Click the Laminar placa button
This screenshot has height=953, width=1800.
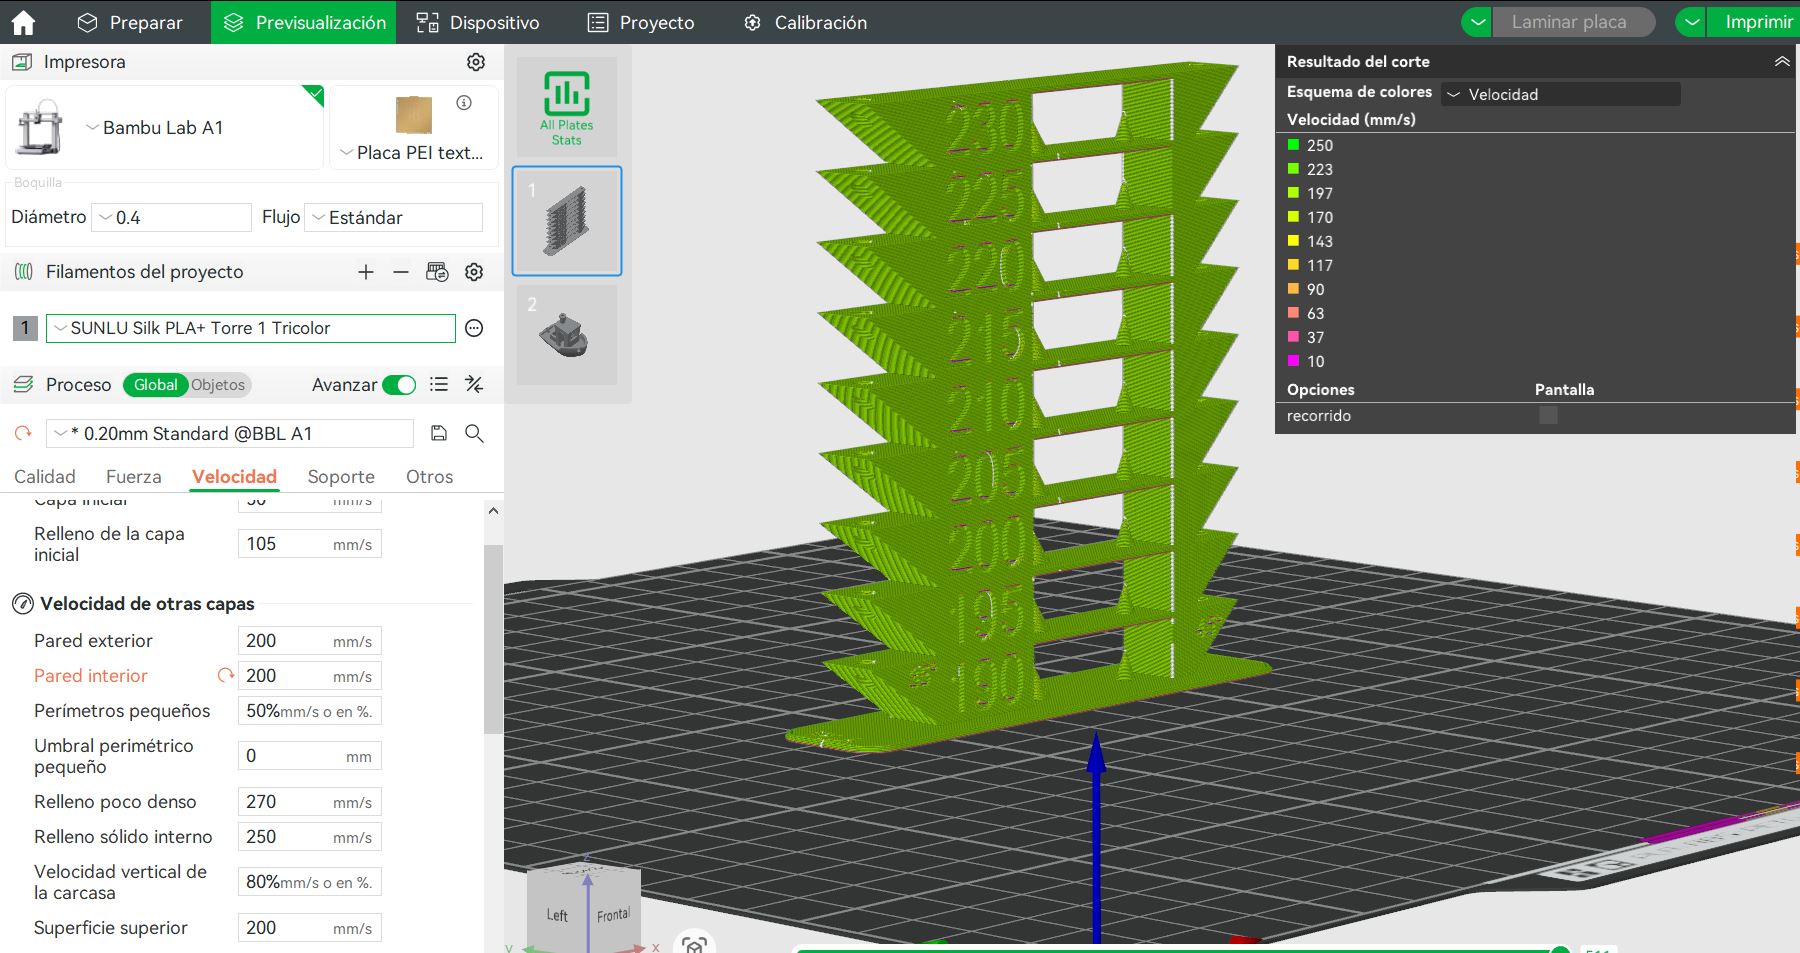(1568, 22)
